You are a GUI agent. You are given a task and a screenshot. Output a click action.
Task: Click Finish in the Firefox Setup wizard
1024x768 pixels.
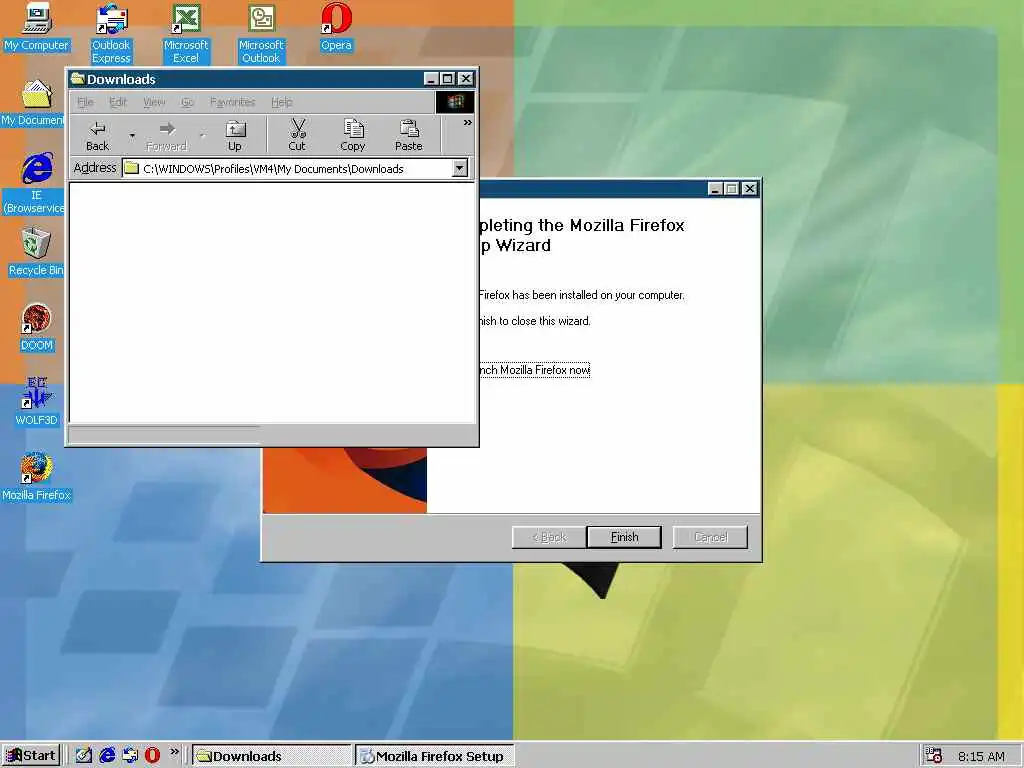(x=624, y=537)
